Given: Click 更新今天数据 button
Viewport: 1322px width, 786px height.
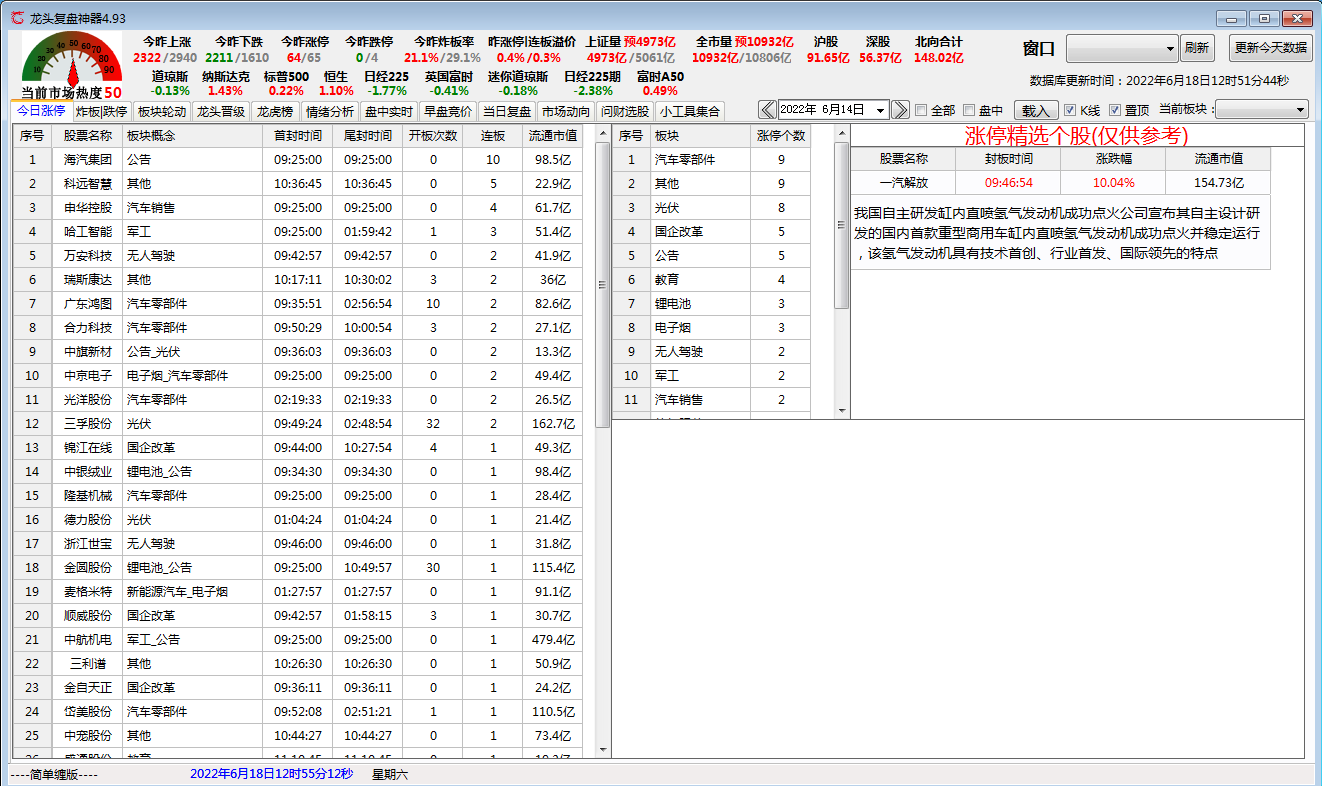Looking at the screenshot, I should [1270, 48].
